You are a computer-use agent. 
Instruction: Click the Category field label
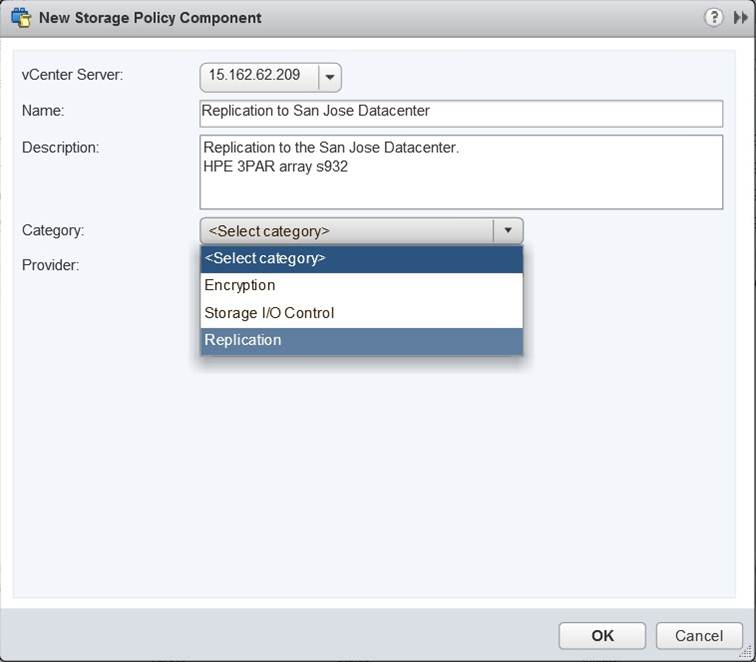[x=53, y=230]
